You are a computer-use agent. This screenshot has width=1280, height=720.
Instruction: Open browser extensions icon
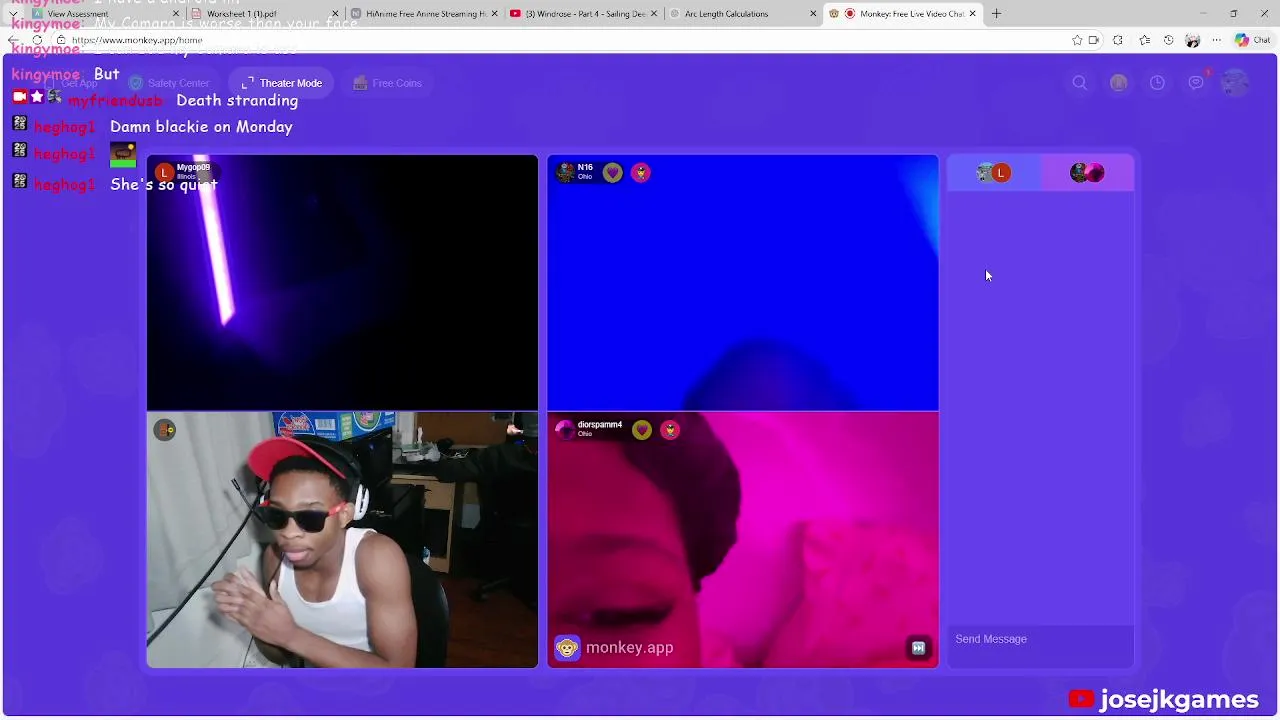coord(1118,40)
